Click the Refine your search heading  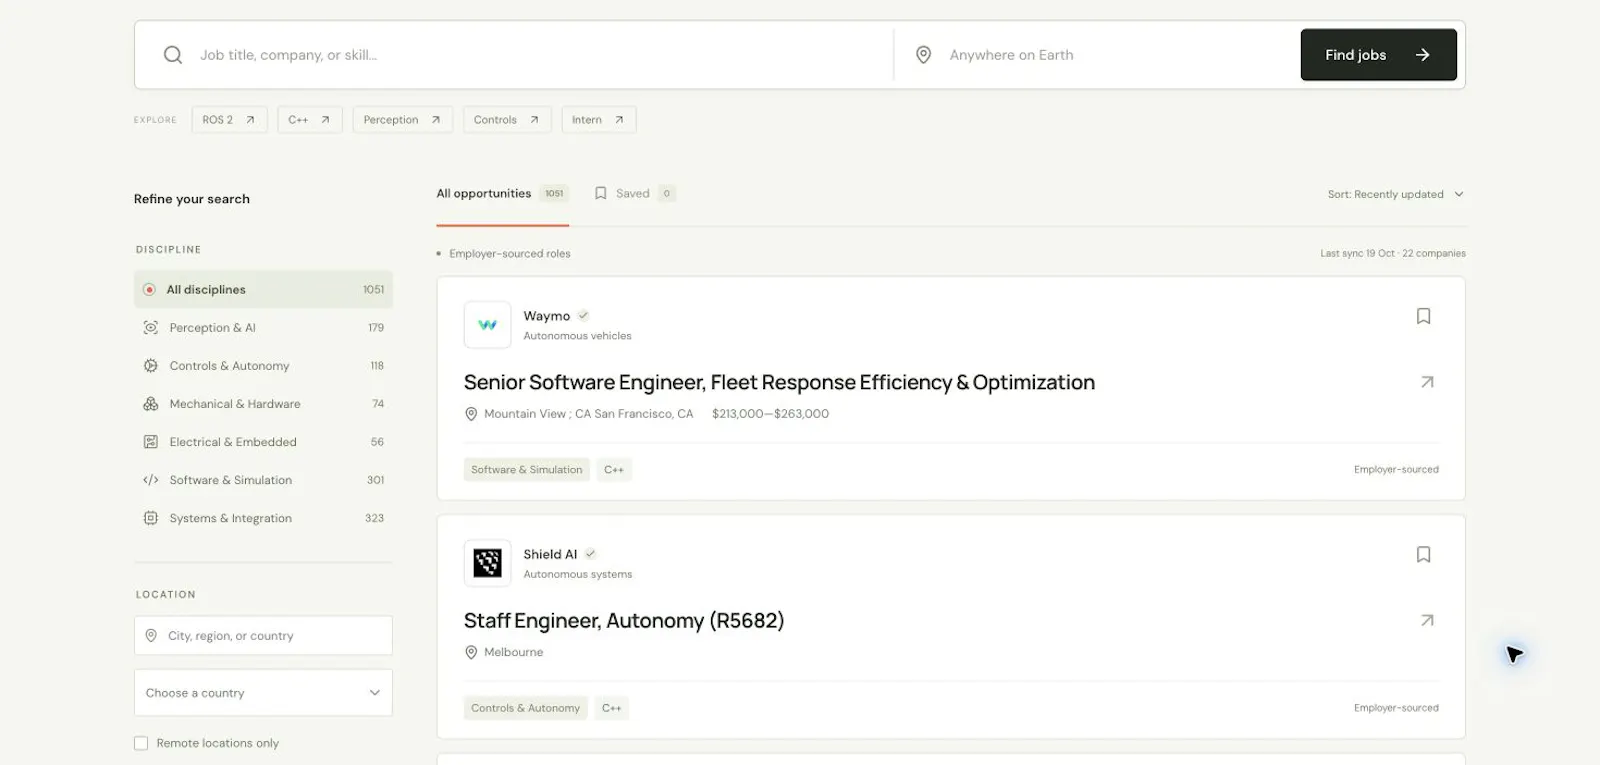coord(192,199)
